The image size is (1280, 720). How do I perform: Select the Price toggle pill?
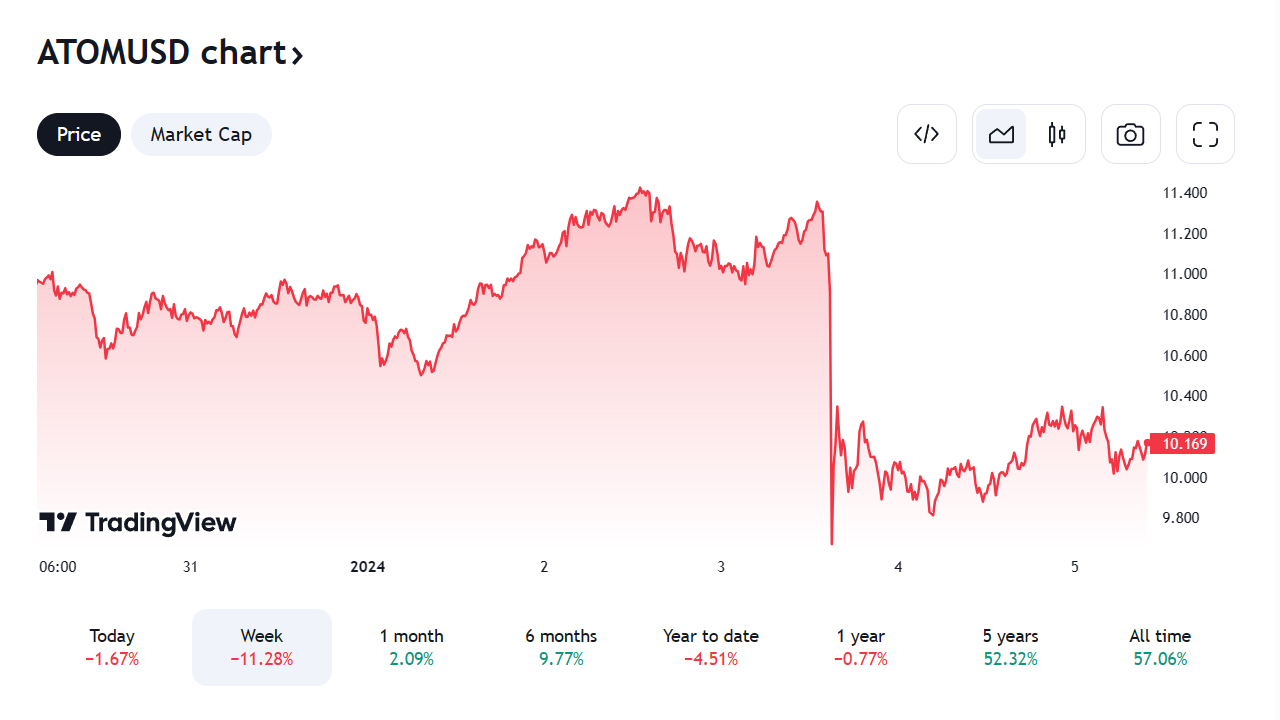pyautogui.click(x=79, y=134)
